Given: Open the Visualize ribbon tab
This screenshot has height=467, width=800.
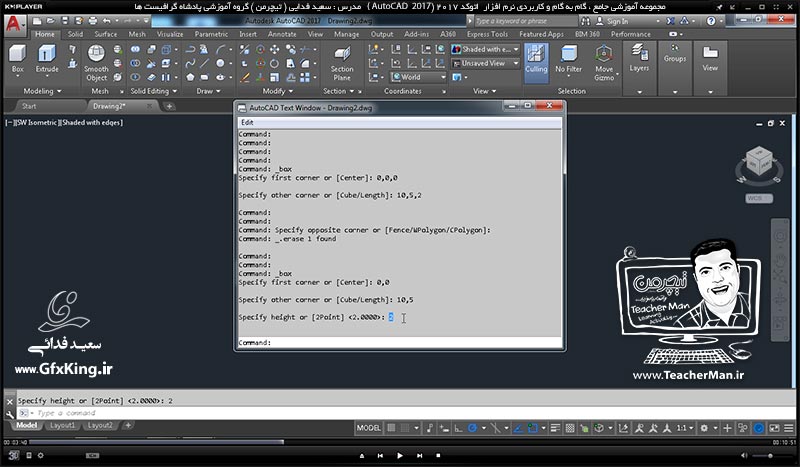Looking at the screenshot, I should 170,34.
